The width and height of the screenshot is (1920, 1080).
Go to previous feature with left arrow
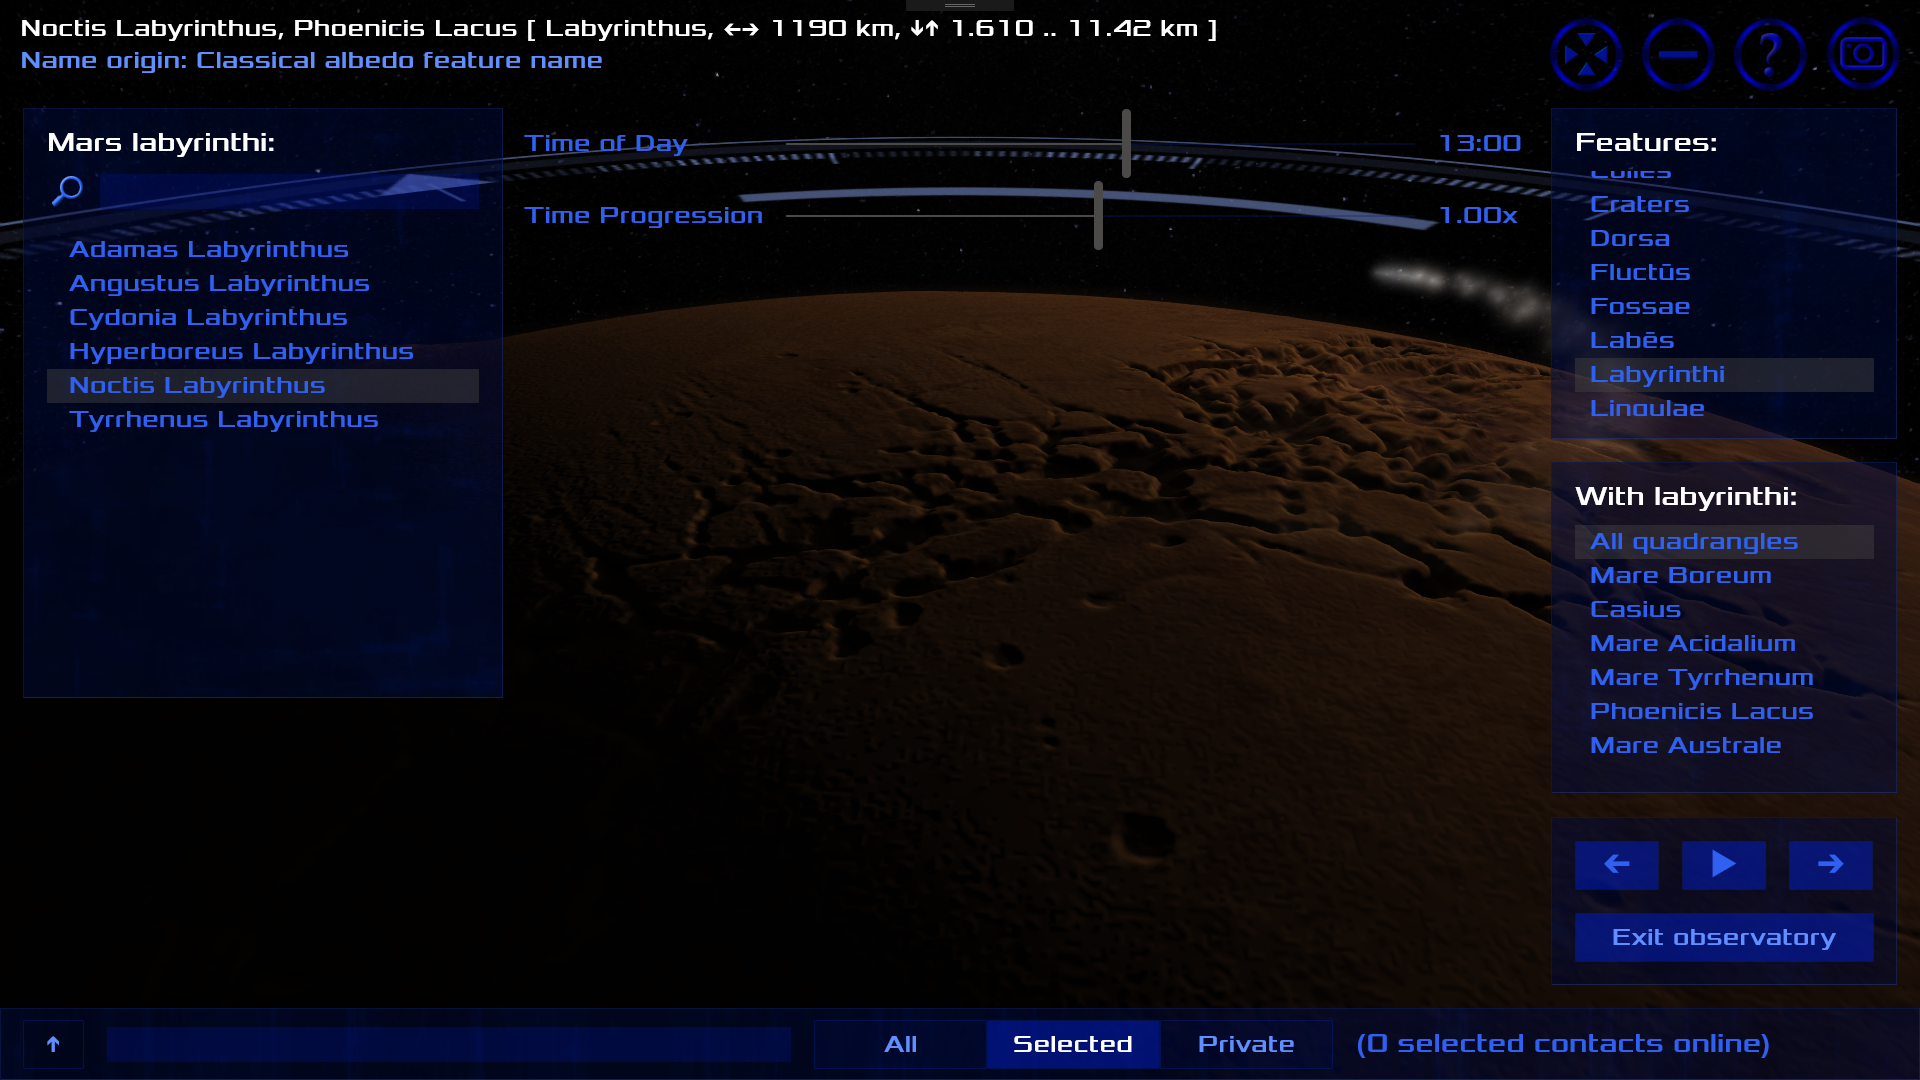pos(1617,864)
